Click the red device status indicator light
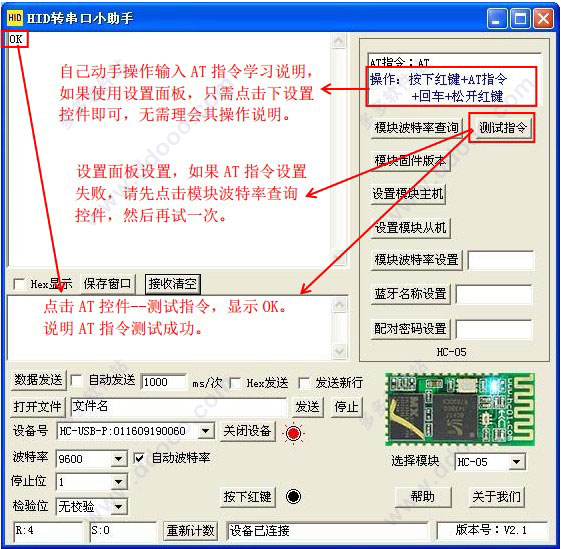Image resolution: width=561 pixels, height=549 pixels. point(293,433)
